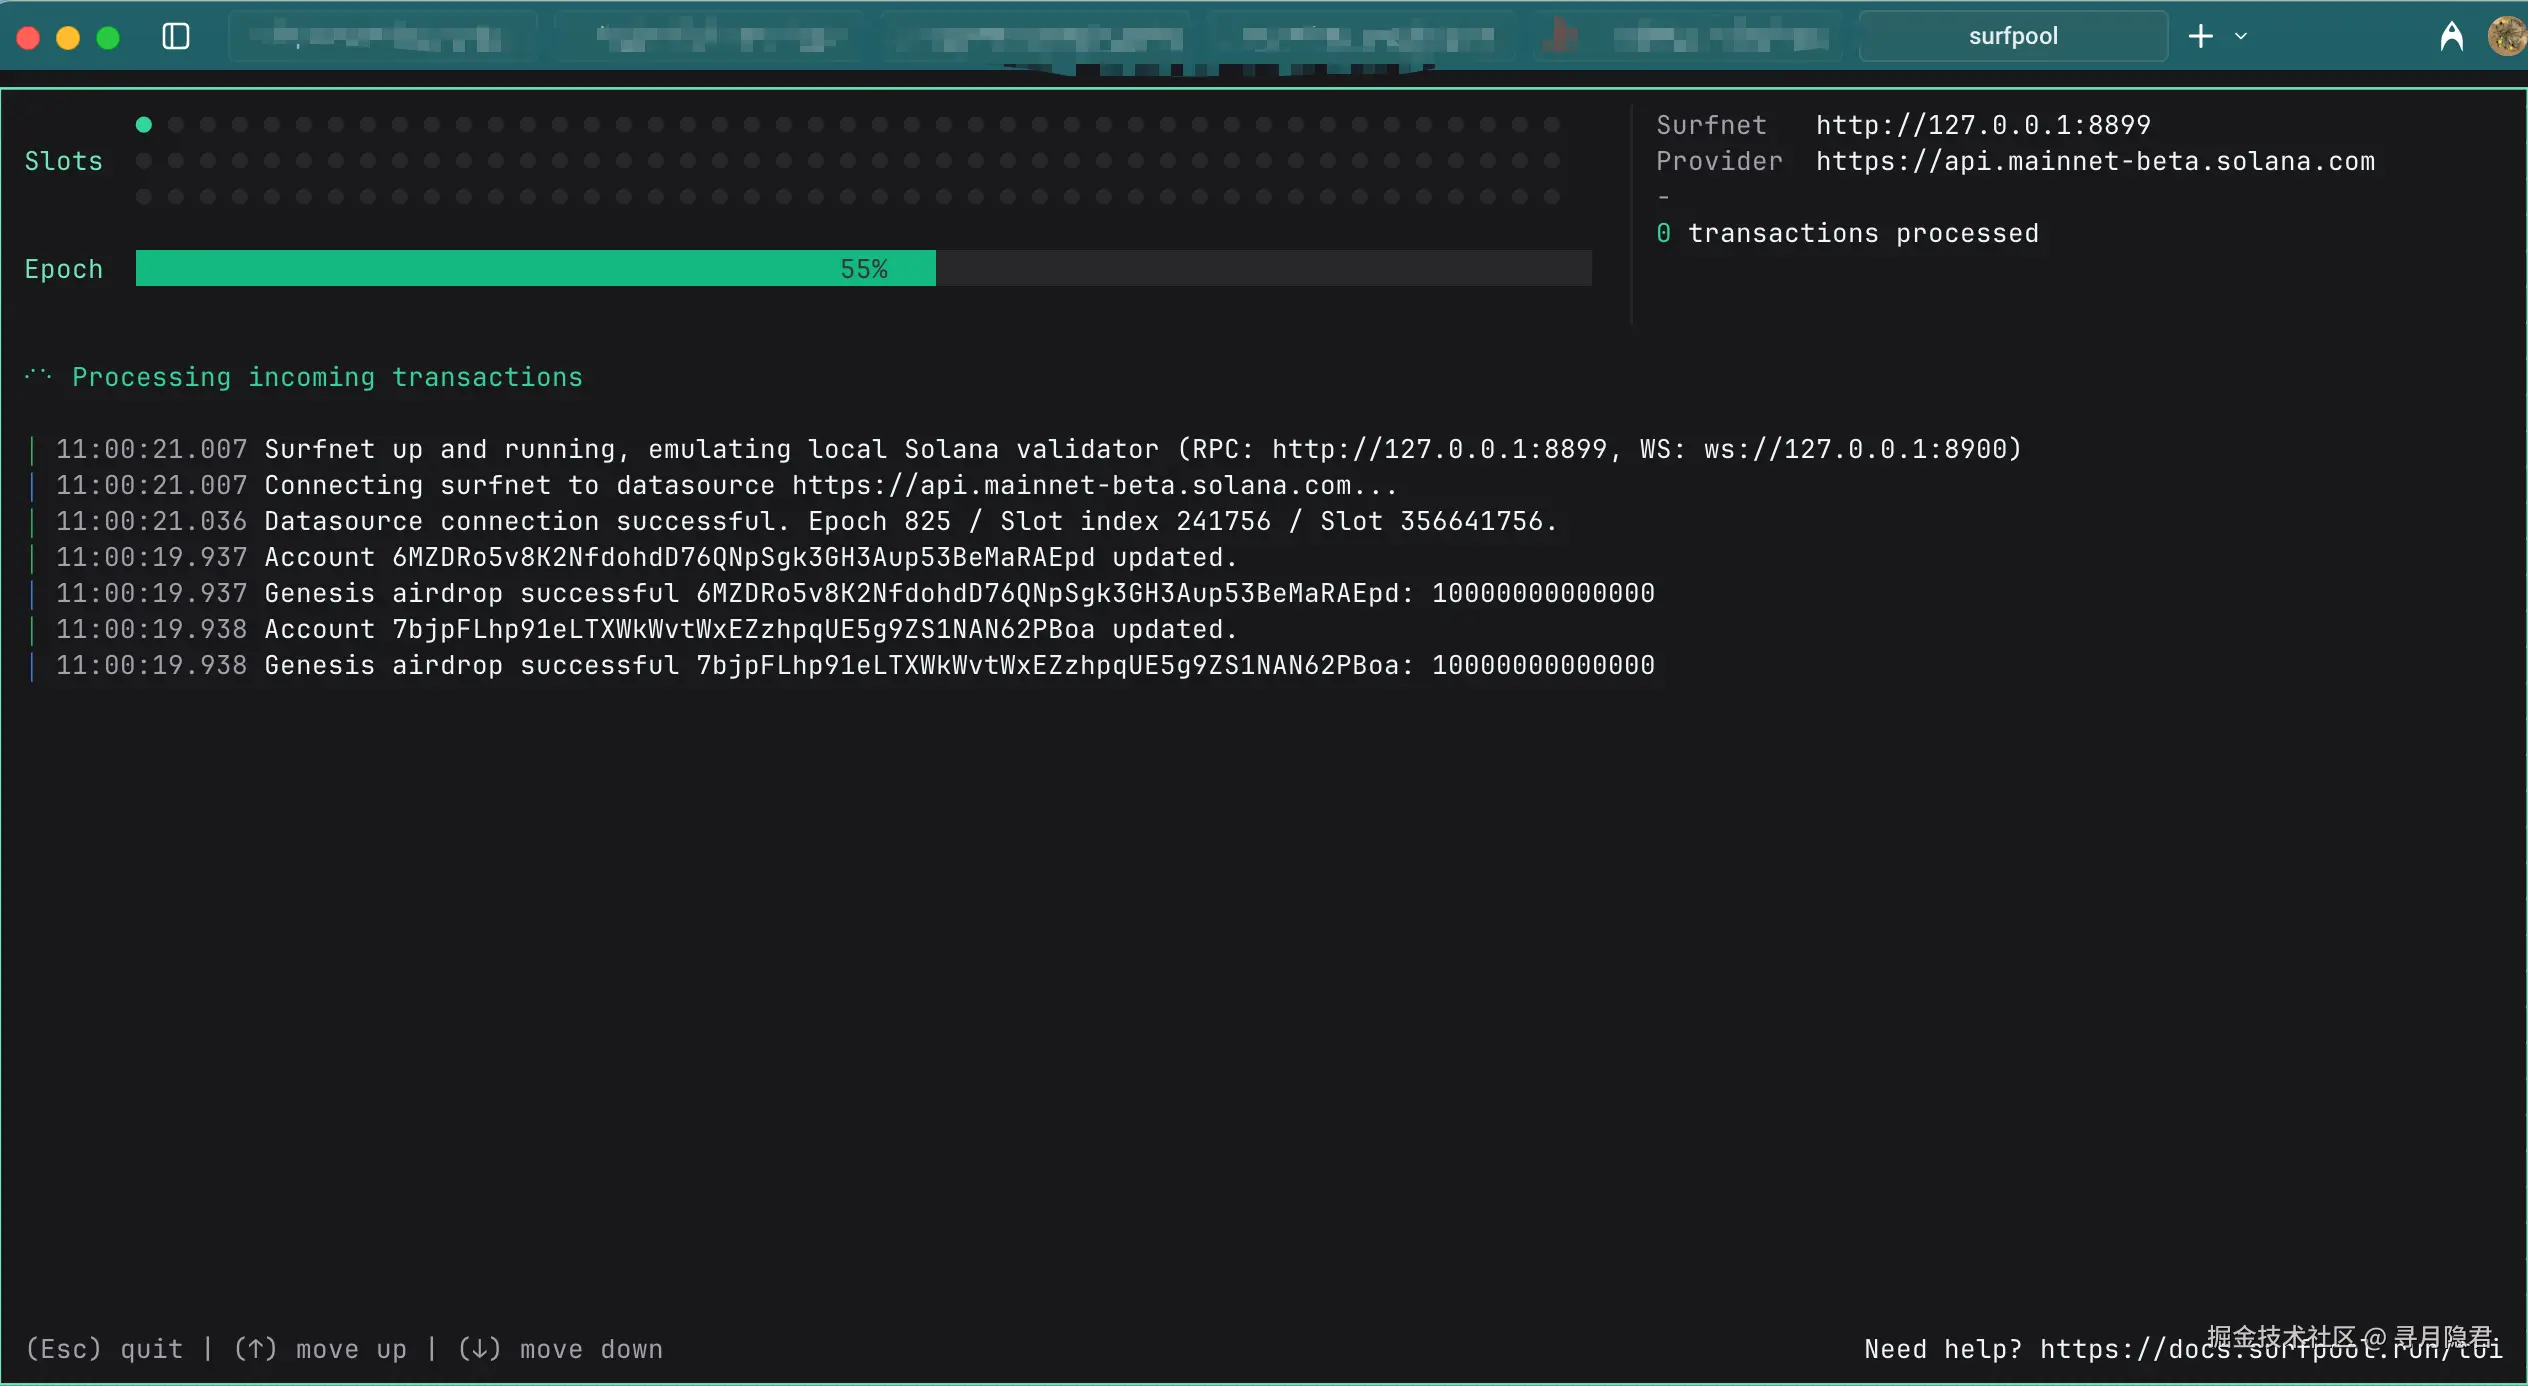Open the Warp AI assistant icon
Viewport: 2528px width, 1386px height.
[2451, 37]
